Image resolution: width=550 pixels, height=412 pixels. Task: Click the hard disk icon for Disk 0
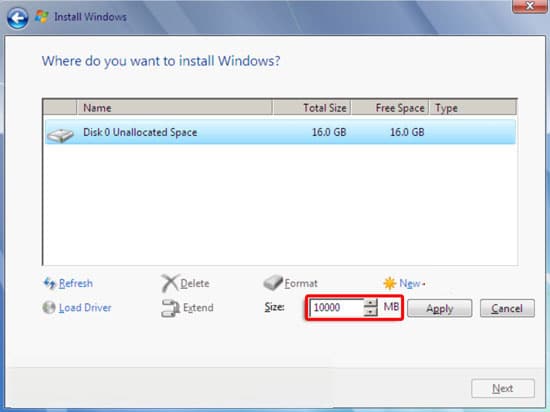click(x=60, y=135)
